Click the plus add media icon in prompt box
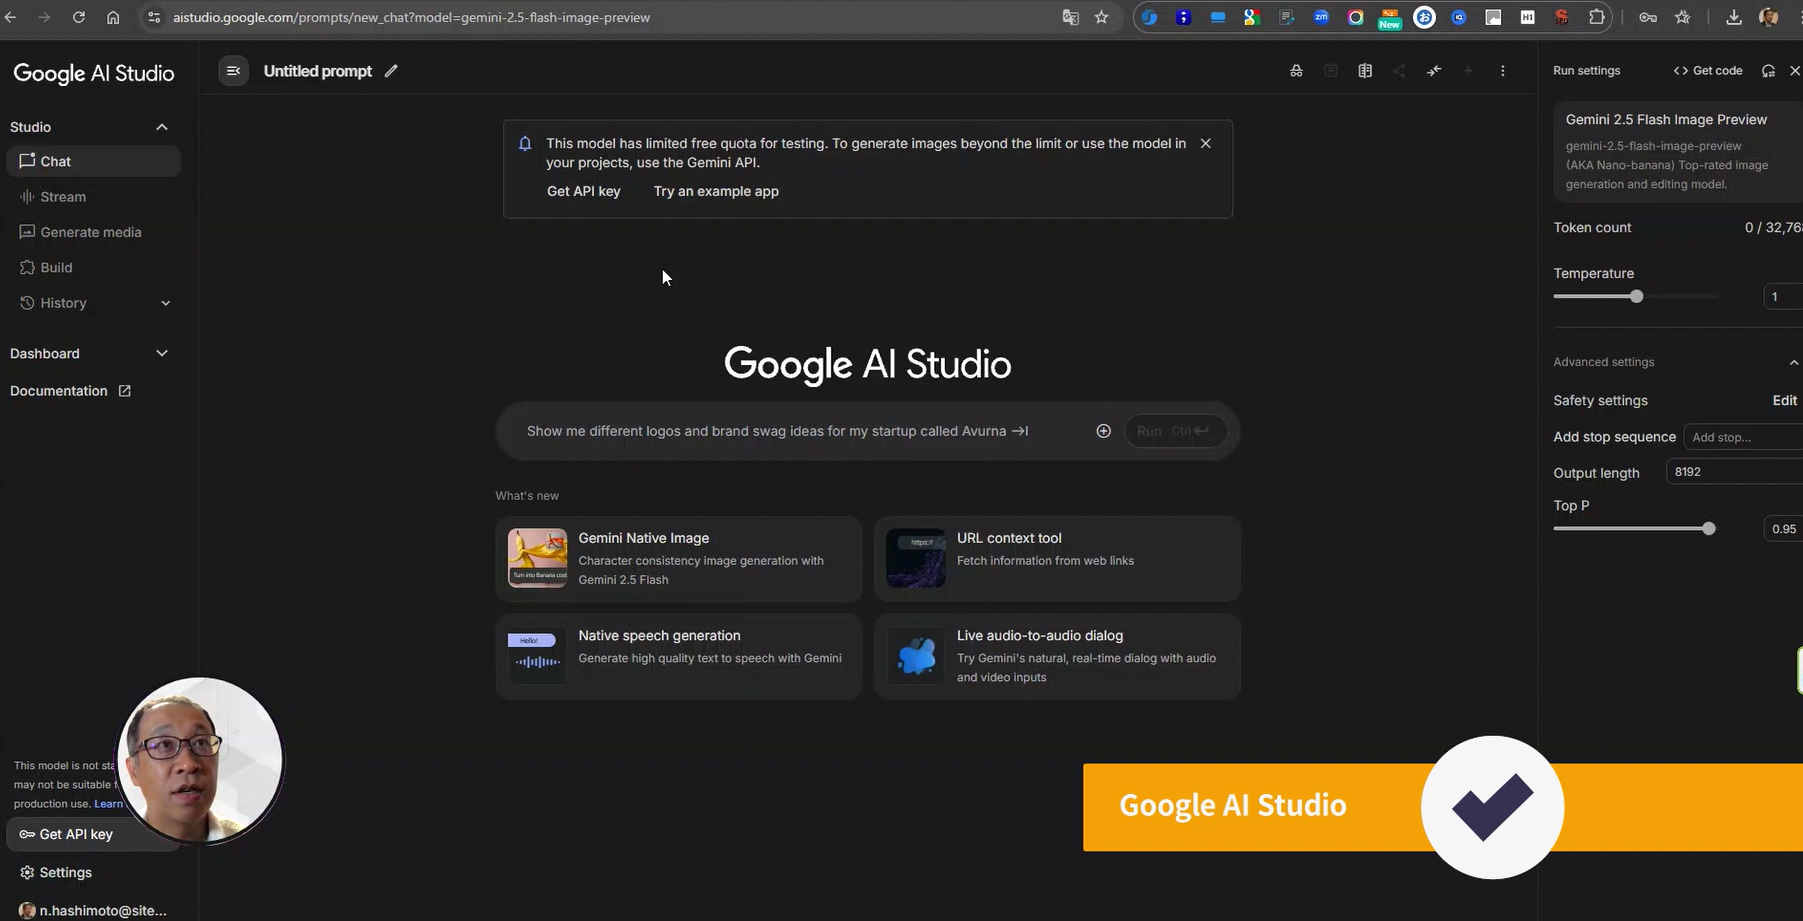 pos(1103,431)
